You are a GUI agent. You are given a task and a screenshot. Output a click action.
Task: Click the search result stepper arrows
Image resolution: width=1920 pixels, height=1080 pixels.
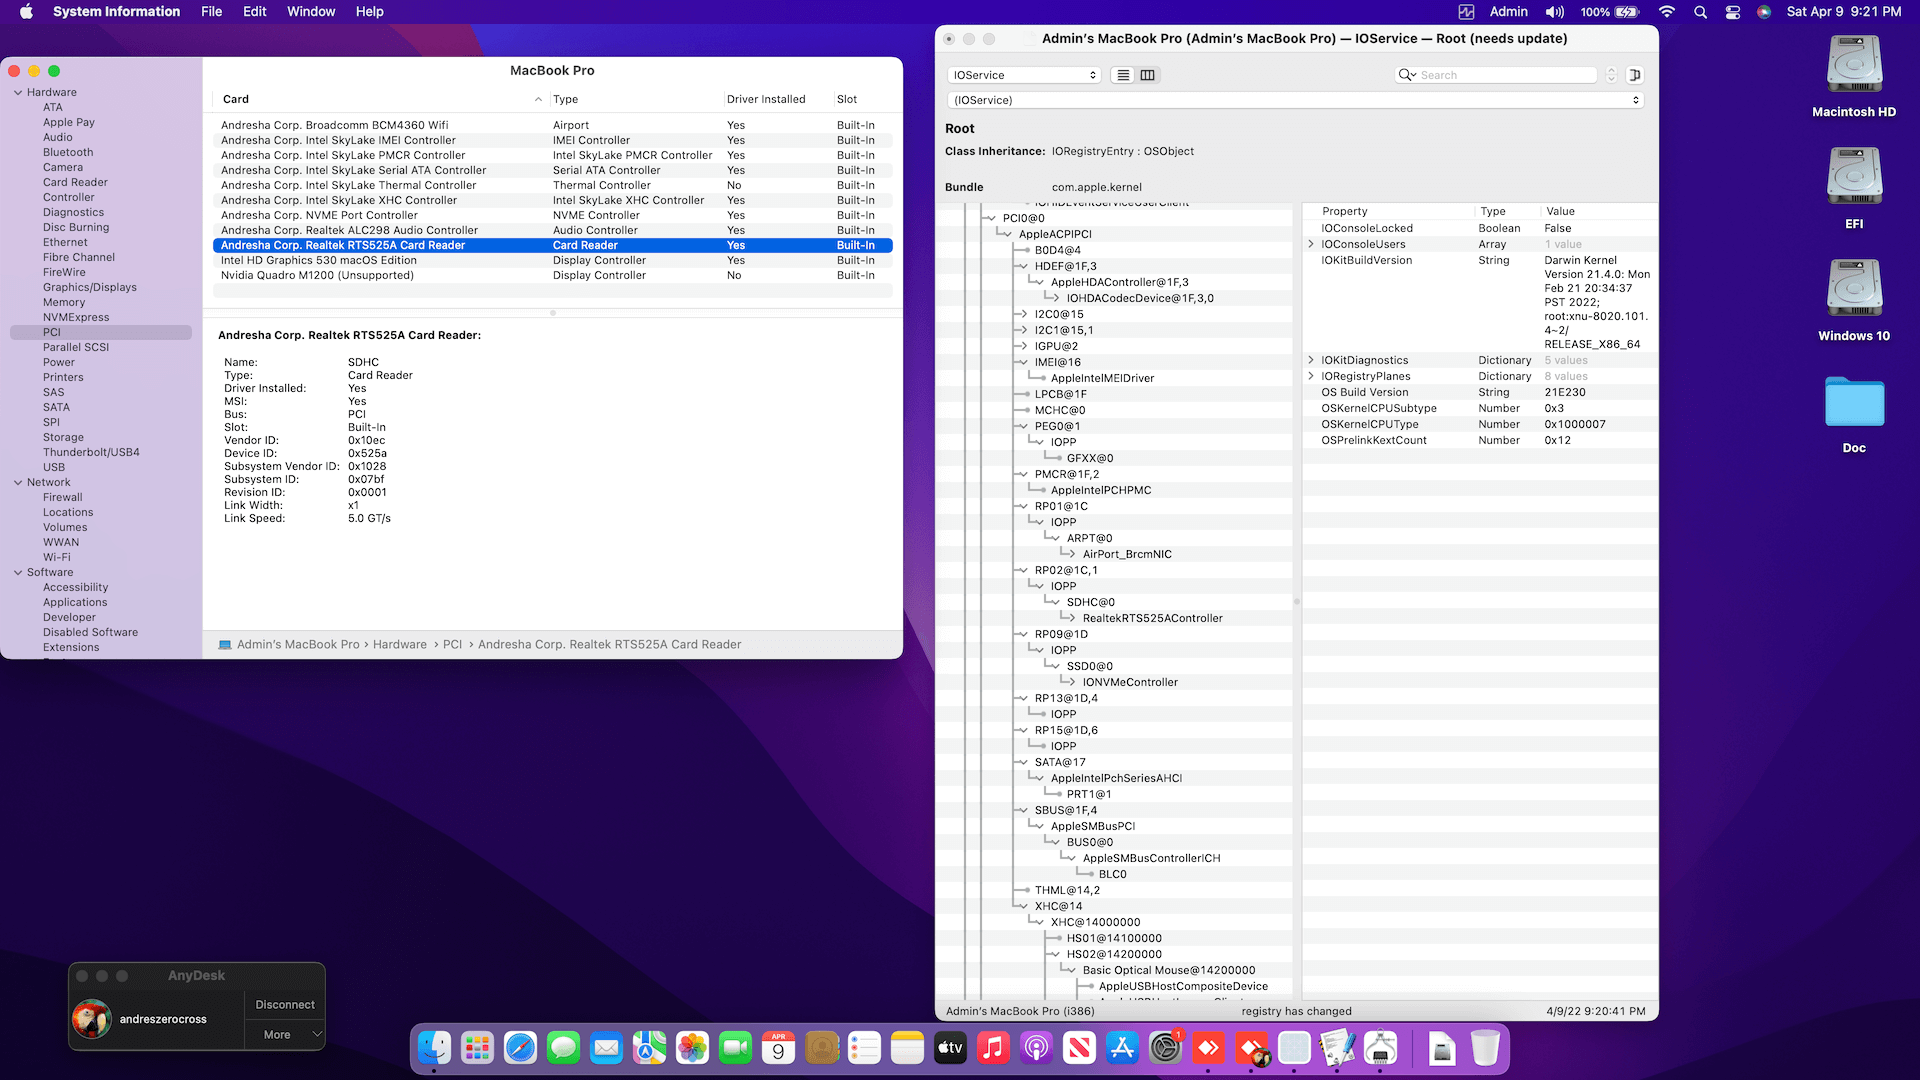pos(1611,75)
